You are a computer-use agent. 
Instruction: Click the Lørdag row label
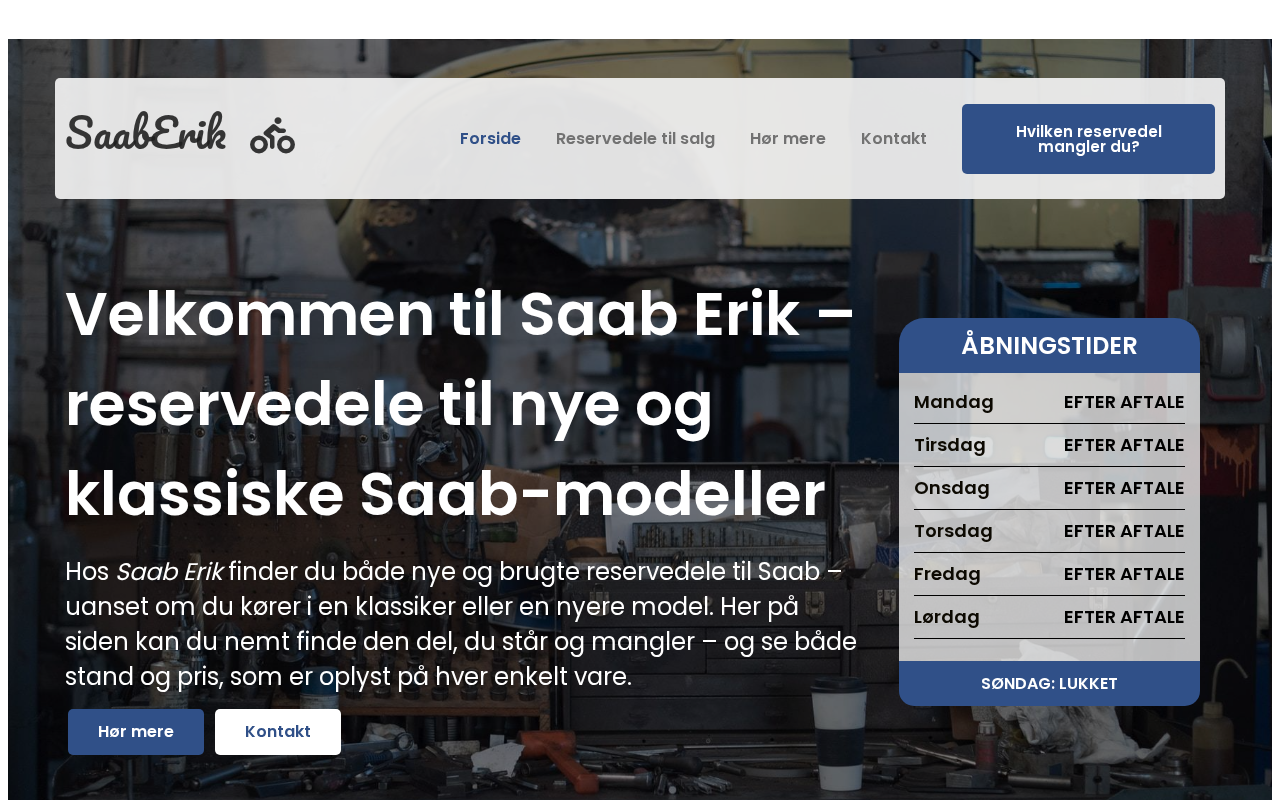tap(947, 617)
